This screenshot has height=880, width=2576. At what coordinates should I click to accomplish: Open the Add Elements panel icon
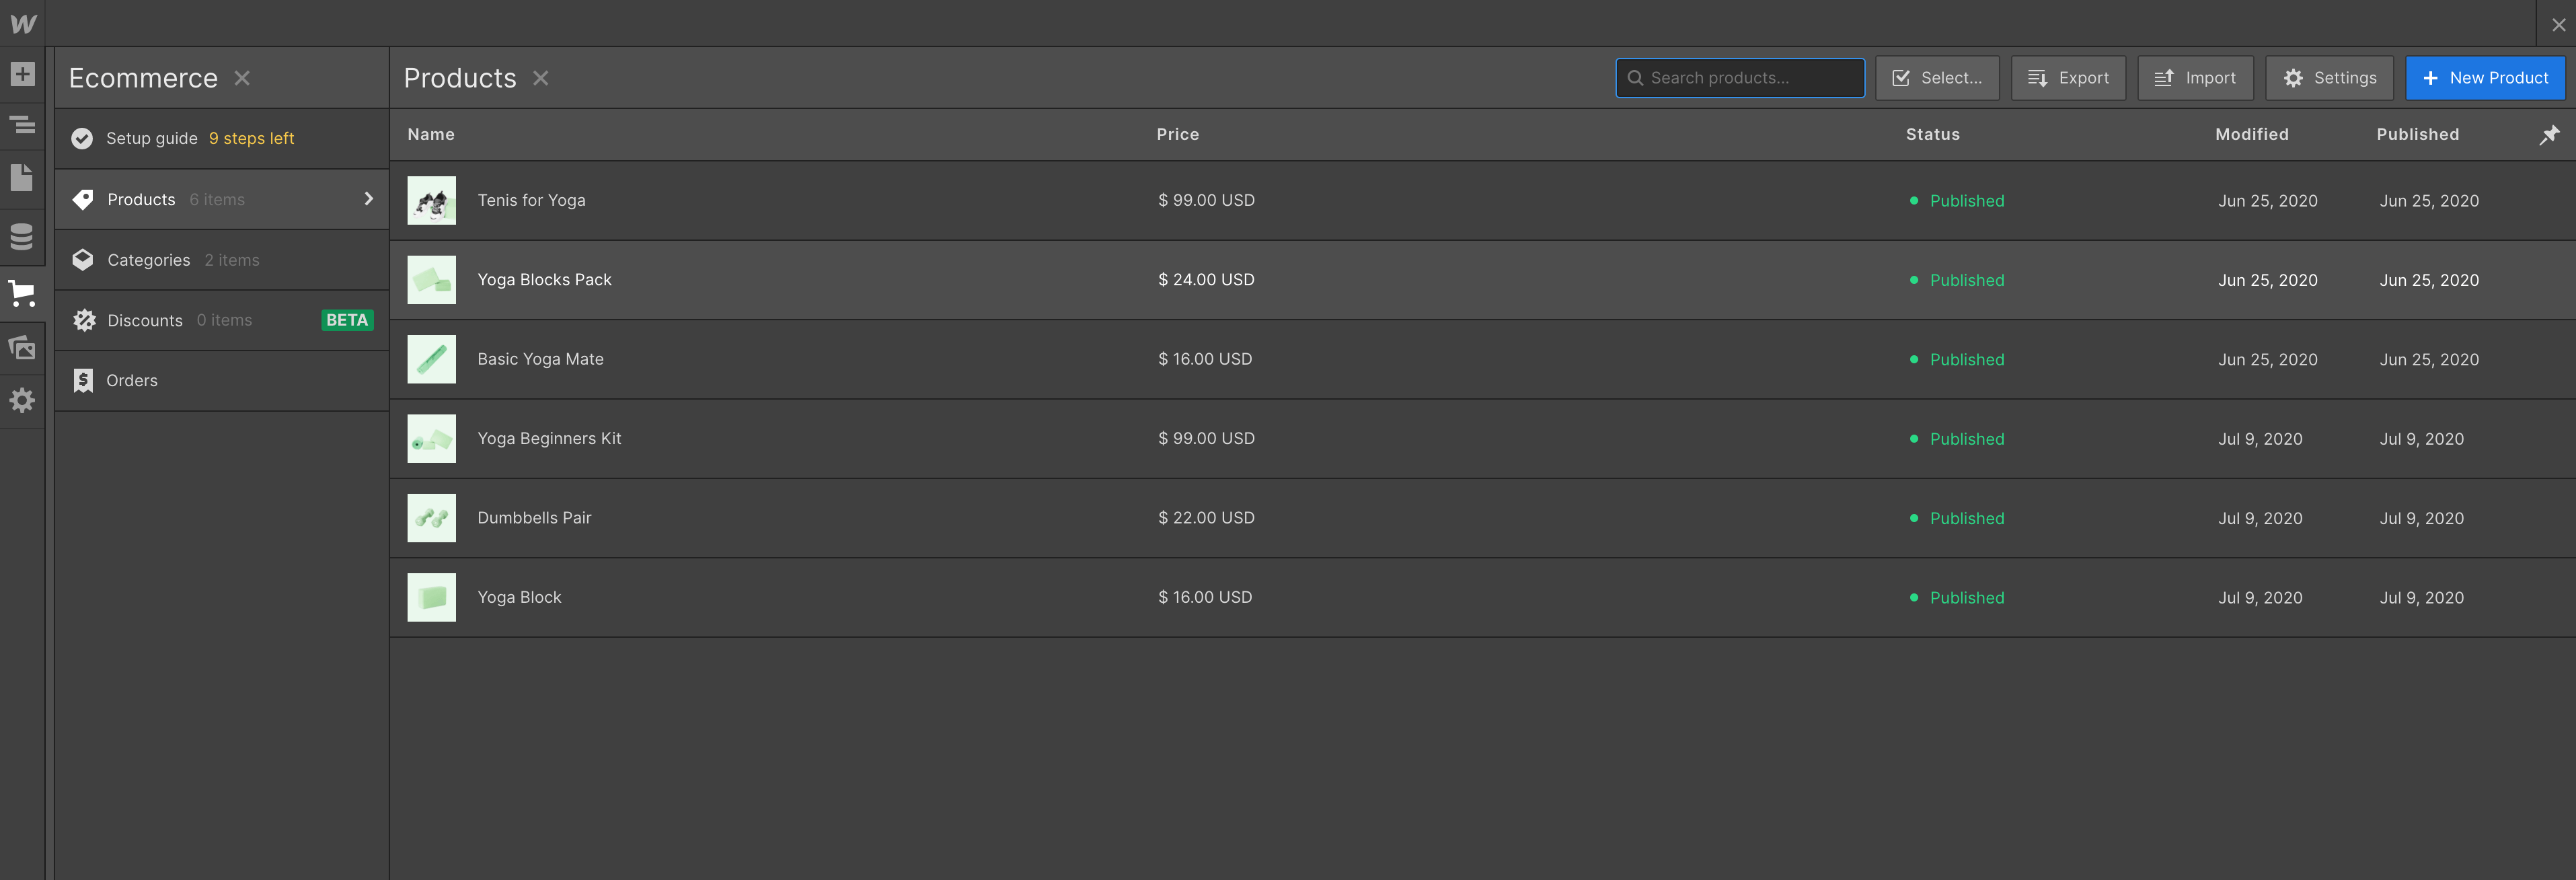[x=22, y=74]
